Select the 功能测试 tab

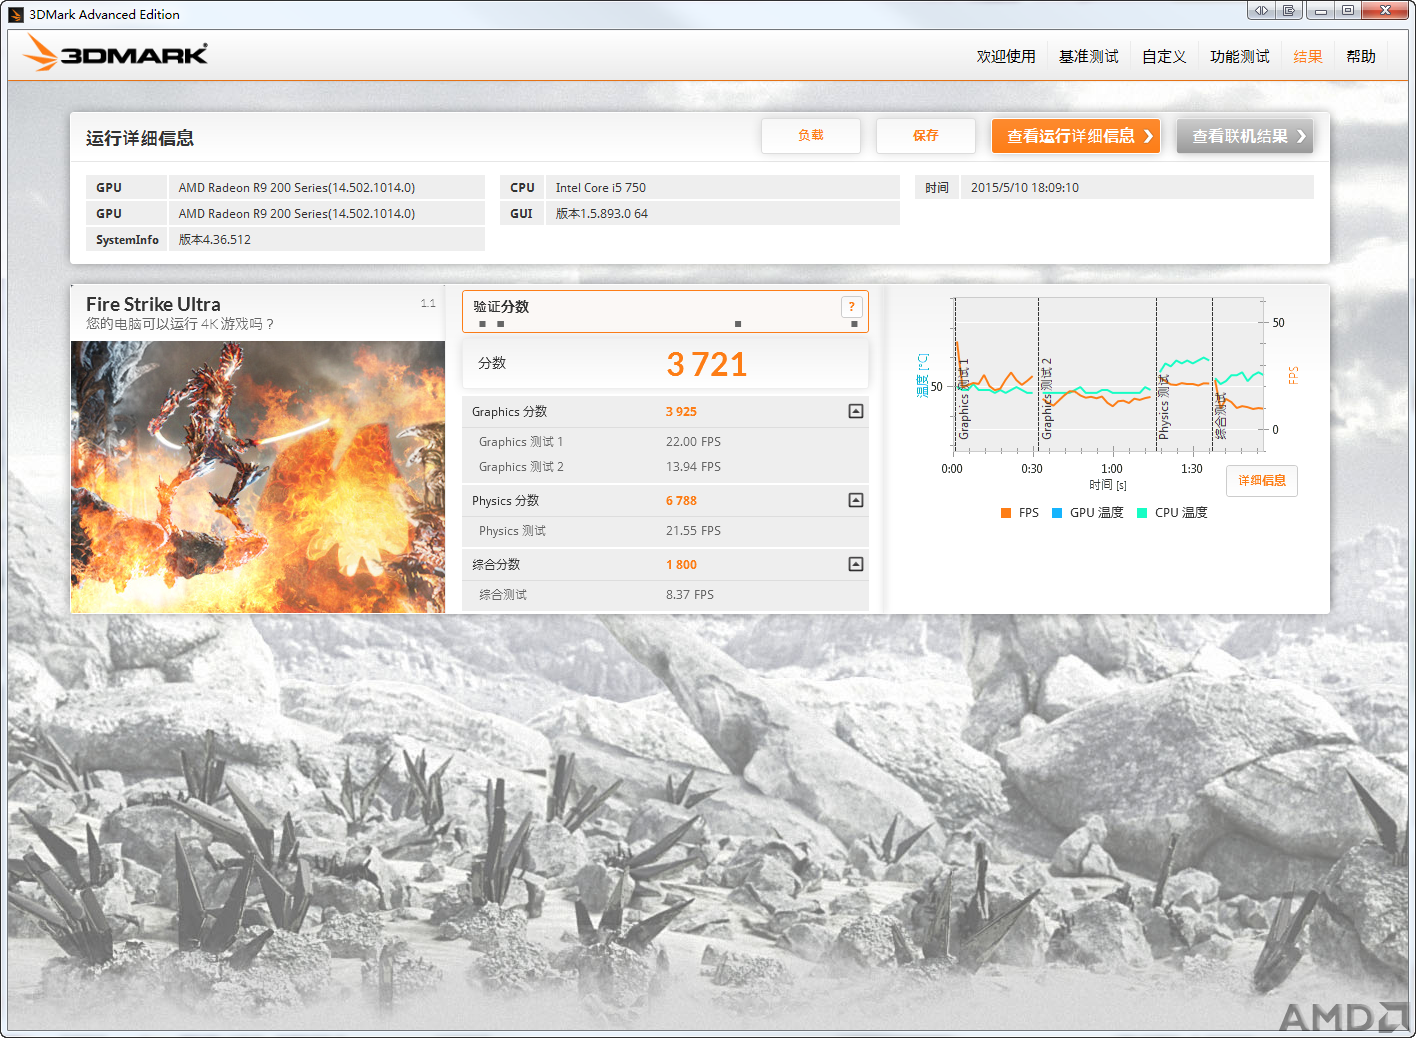1239,56
